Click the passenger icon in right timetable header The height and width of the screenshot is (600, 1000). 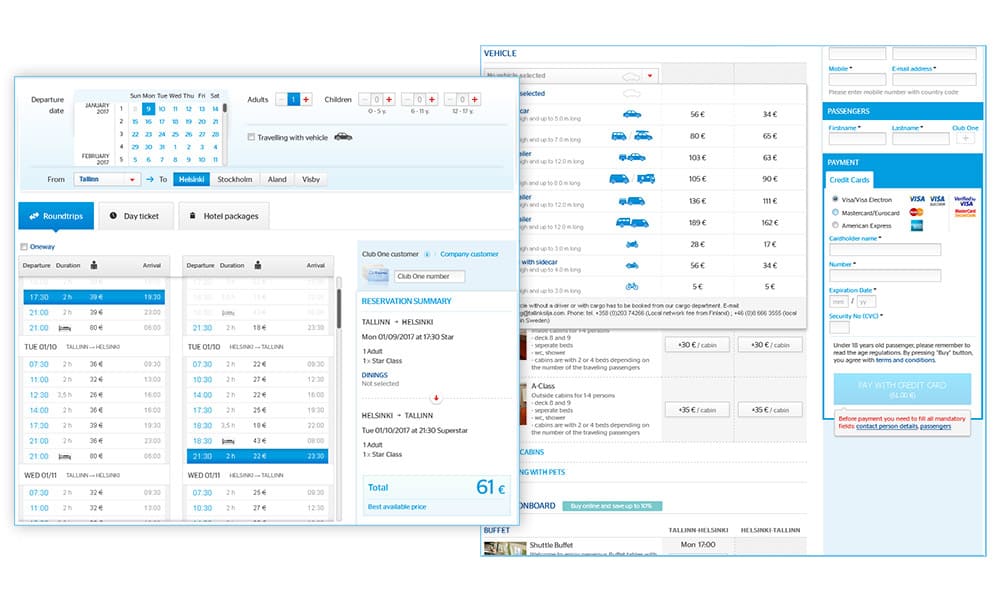point(258,265)
